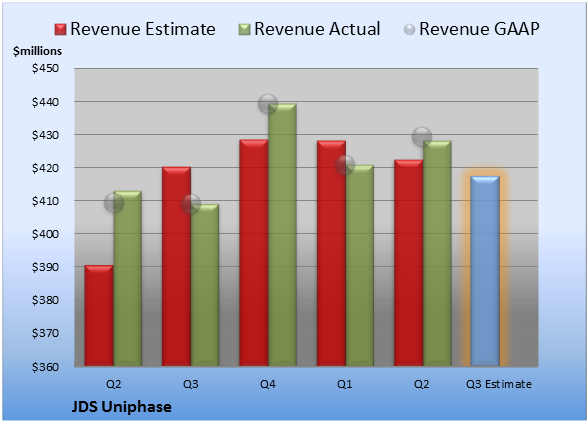This screenshot has height=422, width=588.
Task: Click the gray Revenue GAAP legend marker
Action: point(410,30)
